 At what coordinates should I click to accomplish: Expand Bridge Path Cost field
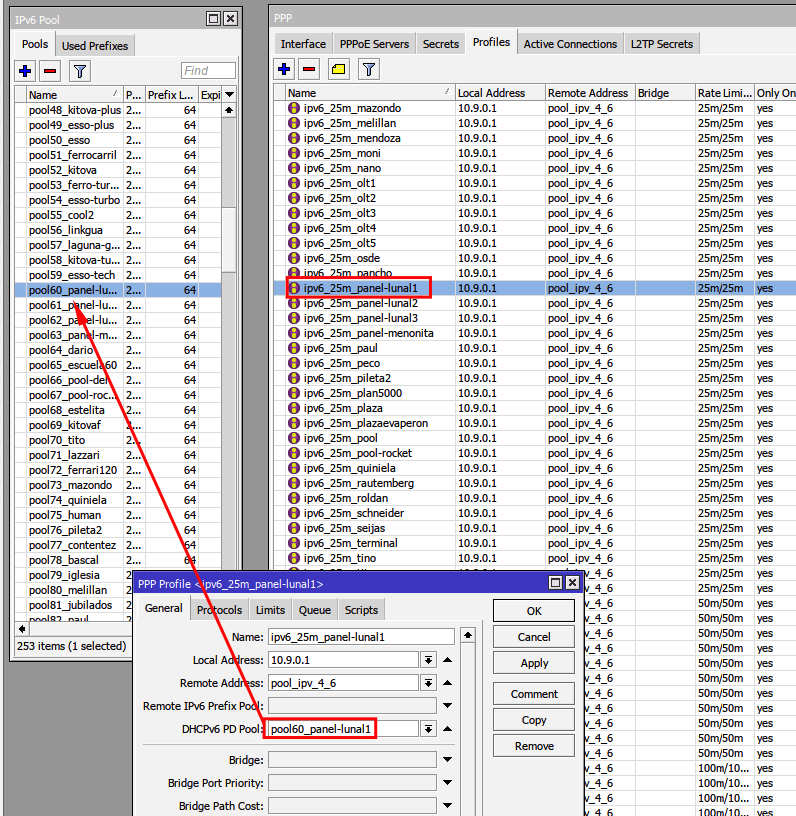pos(447,806)
